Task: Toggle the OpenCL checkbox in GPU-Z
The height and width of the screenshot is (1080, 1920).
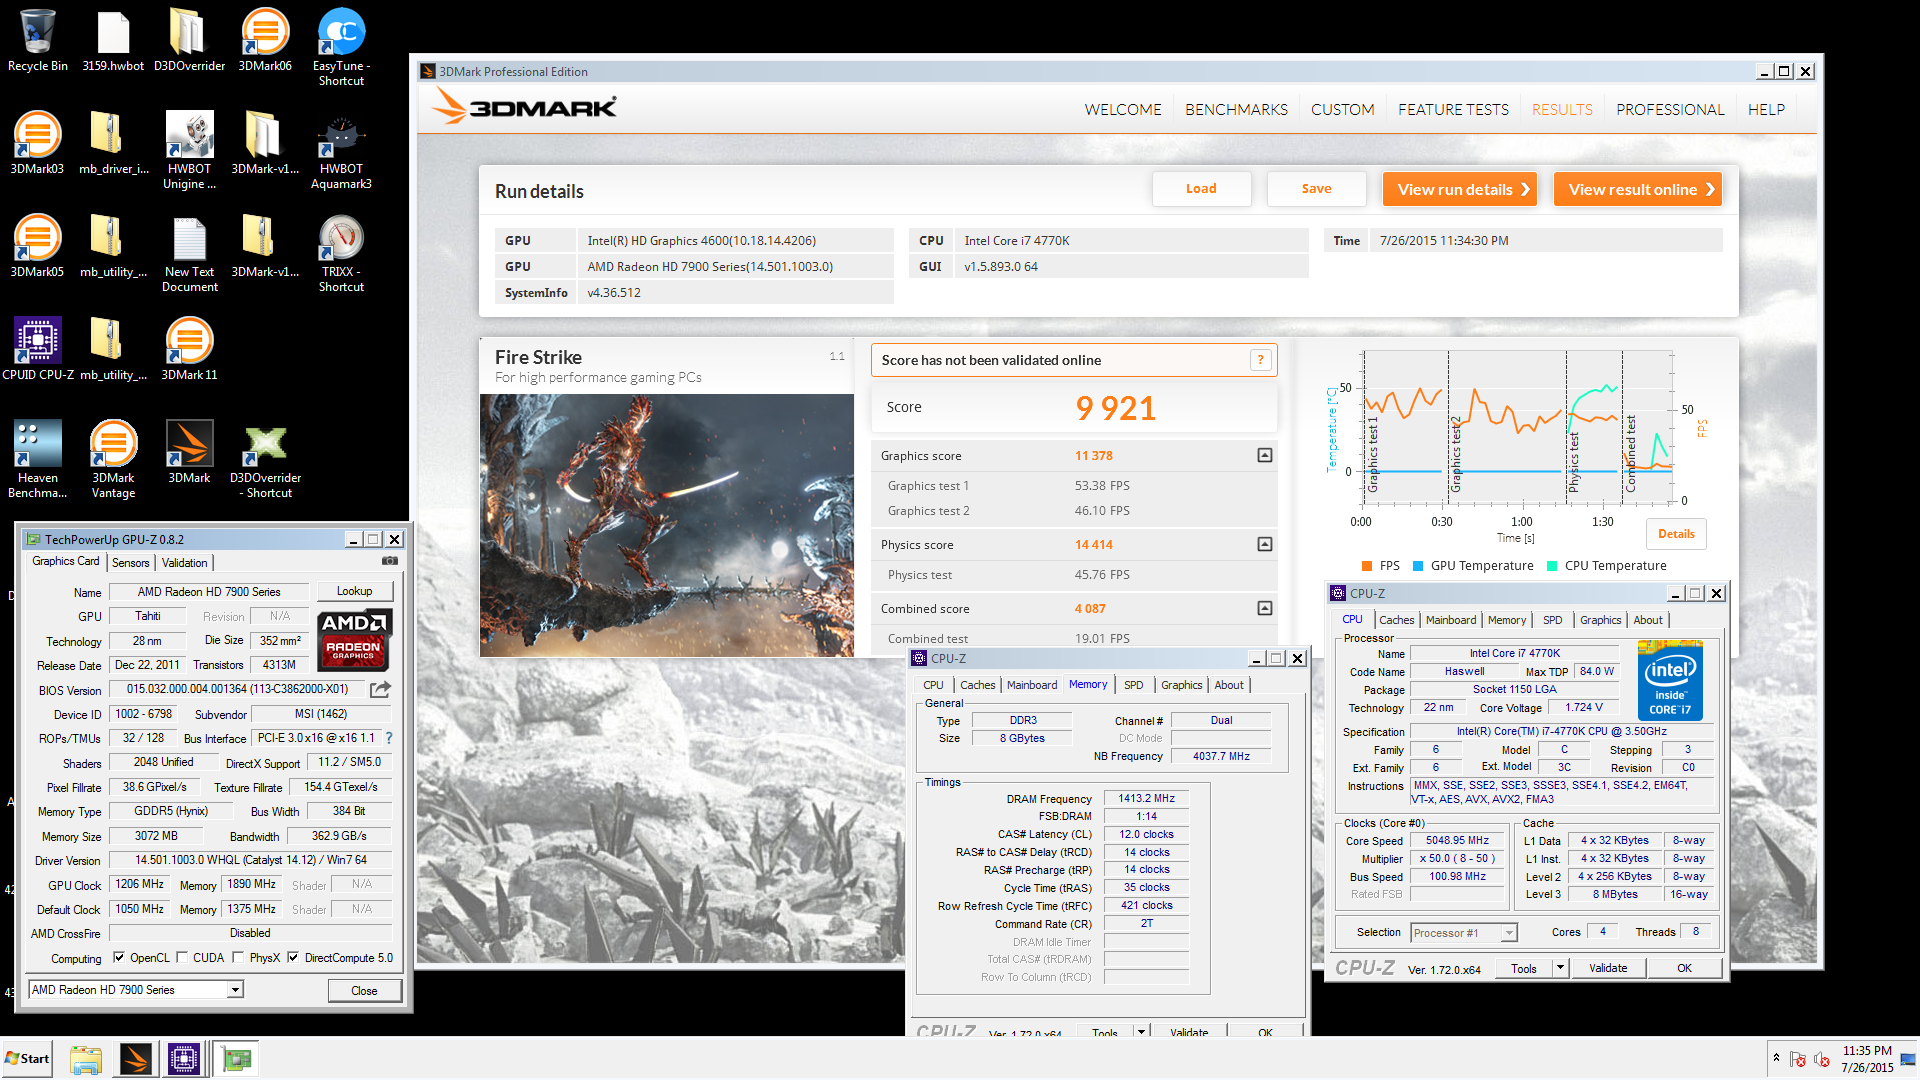Action: [119, 957]
